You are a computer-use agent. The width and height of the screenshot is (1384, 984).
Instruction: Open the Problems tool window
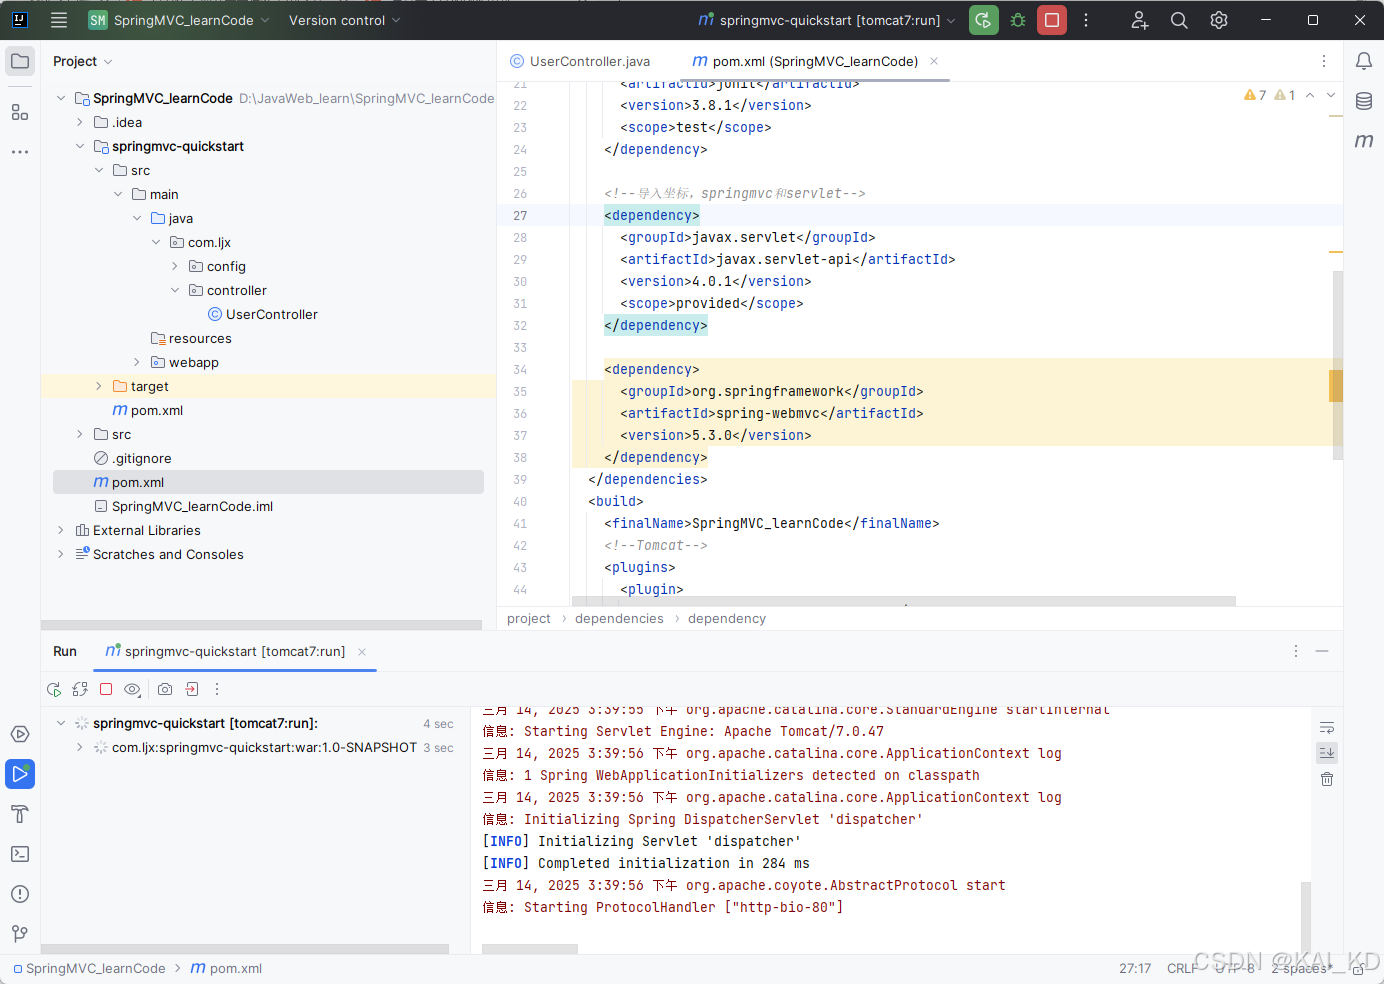pos(20,894)
